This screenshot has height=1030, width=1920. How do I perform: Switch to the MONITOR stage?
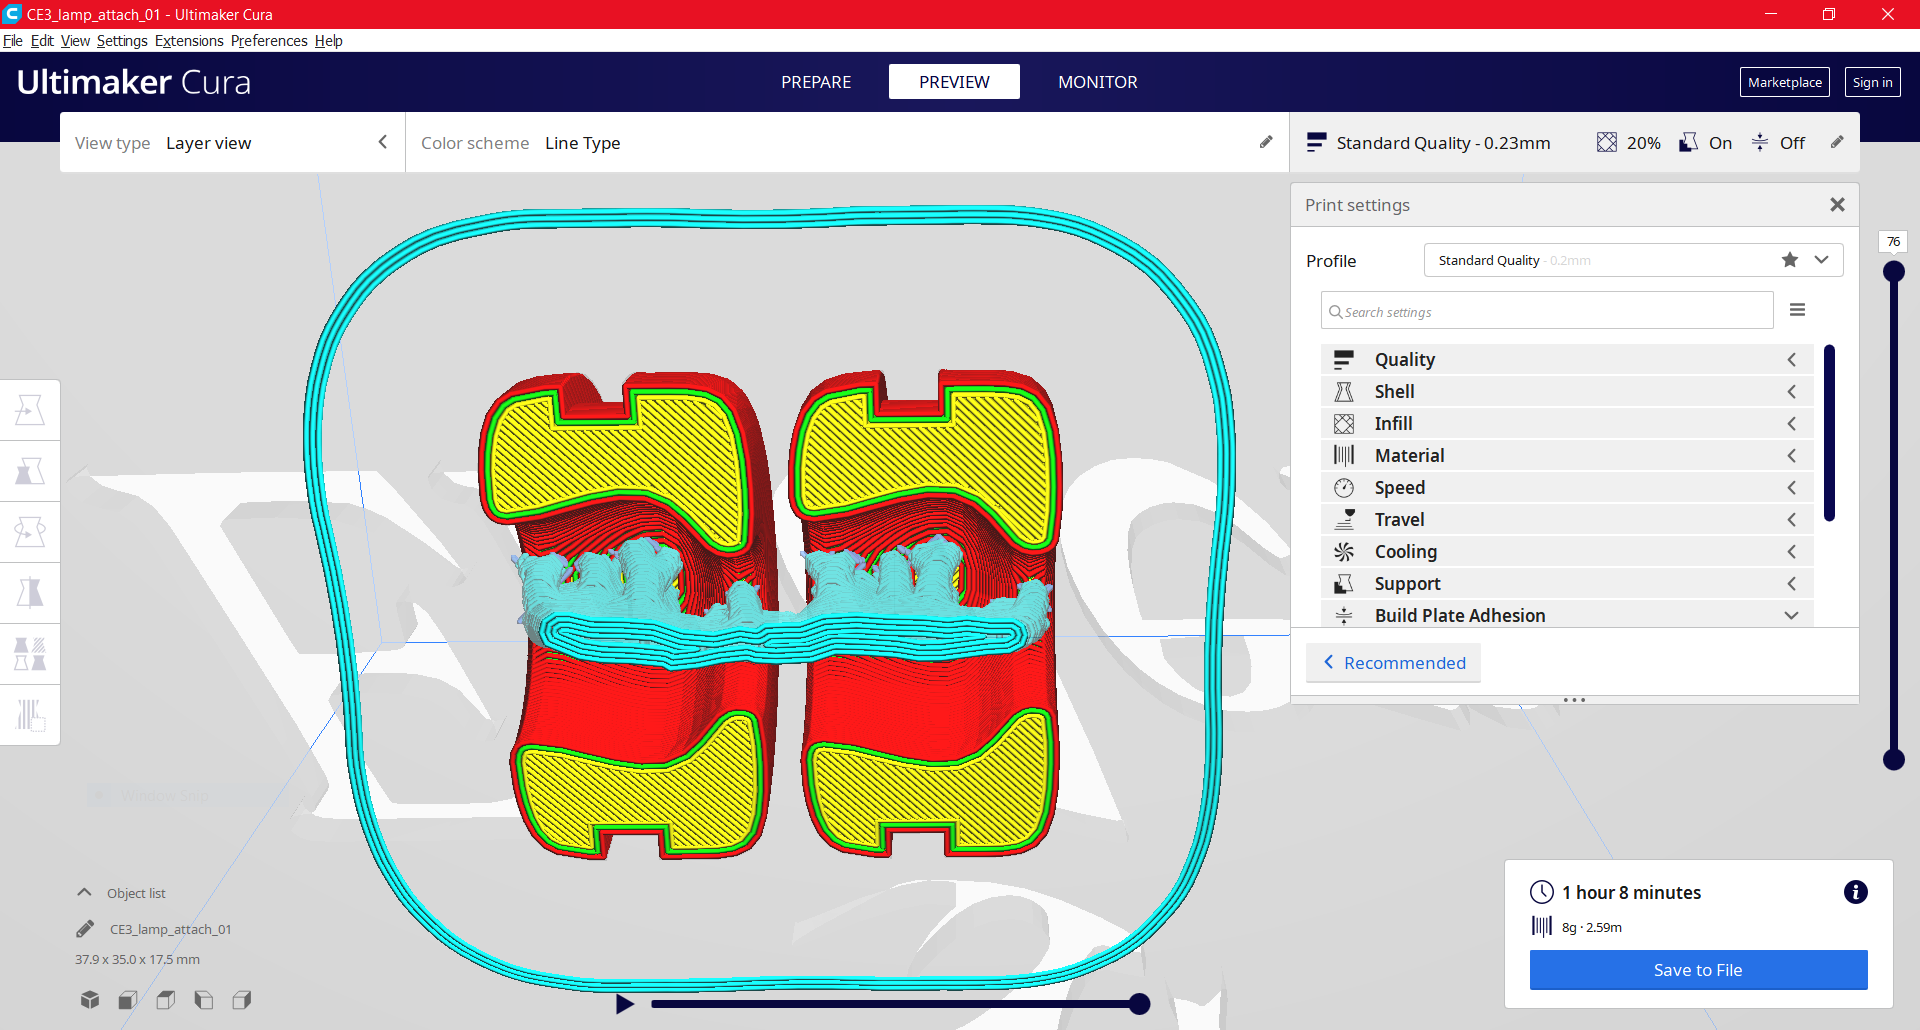[1098, 82]
